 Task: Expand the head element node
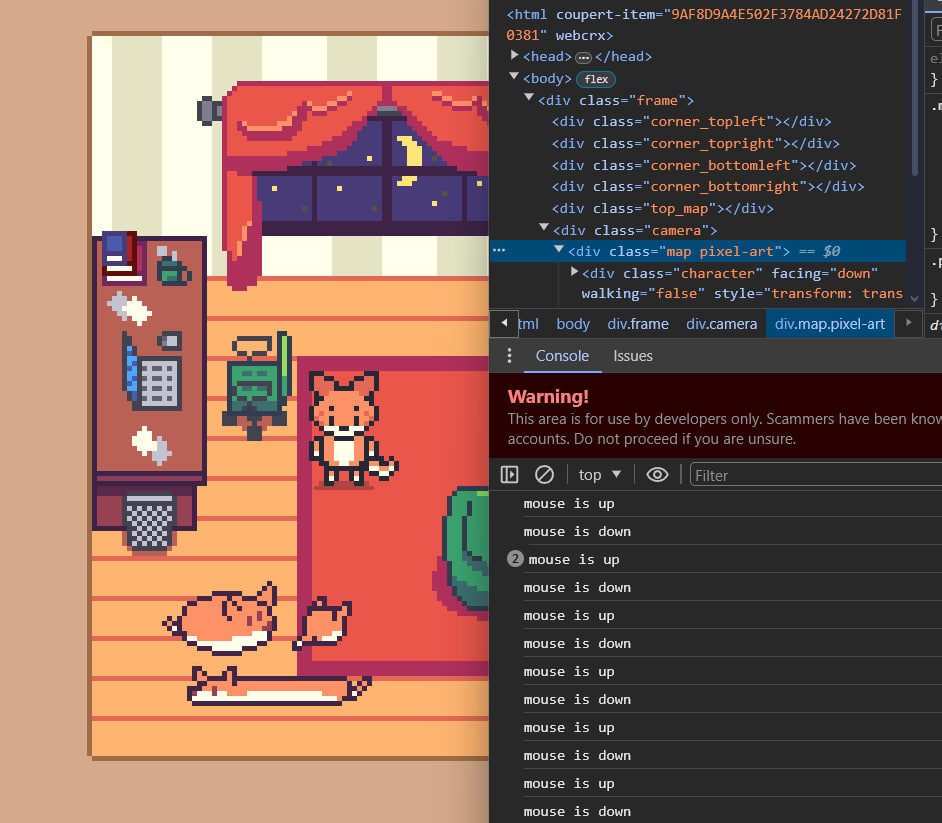pos(515,57)
